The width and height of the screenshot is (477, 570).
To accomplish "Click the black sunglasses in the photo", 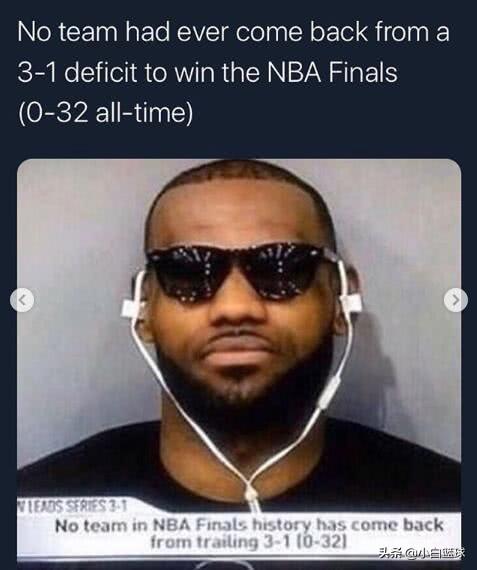I will (x=236, y=272).
